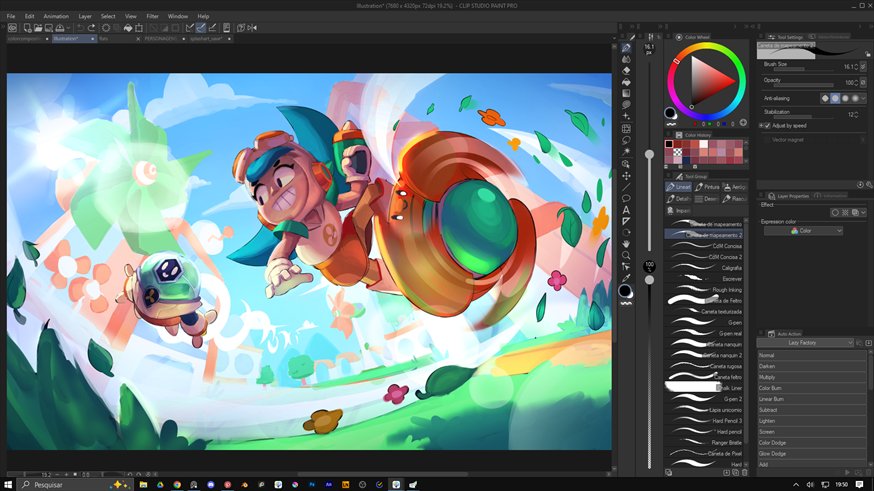Click the Brush Size stepper arrows

coord(856,67)
